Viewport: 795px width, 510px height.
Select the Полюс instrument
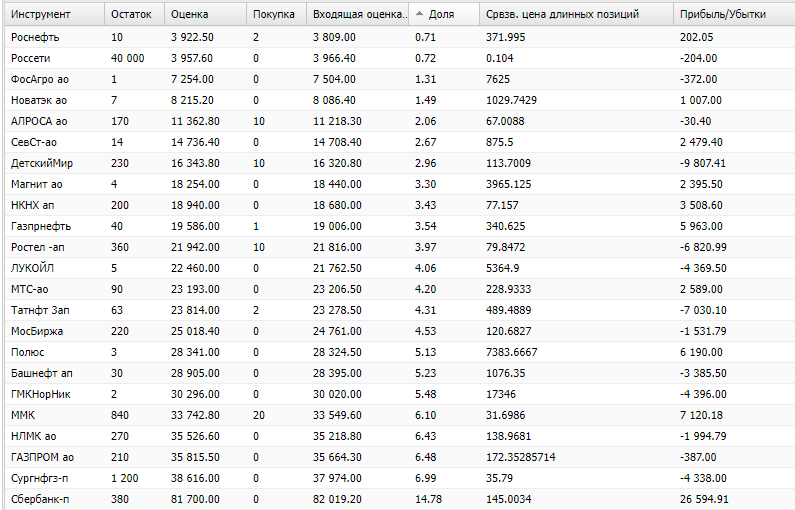(x=27, y=352)
